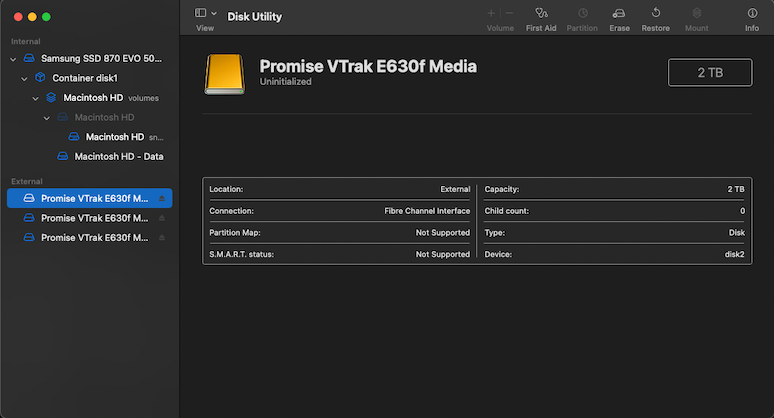The width and height of the screenshot is (774, 418).
Task: Click the Internal section header
Action: pos(26,41)
